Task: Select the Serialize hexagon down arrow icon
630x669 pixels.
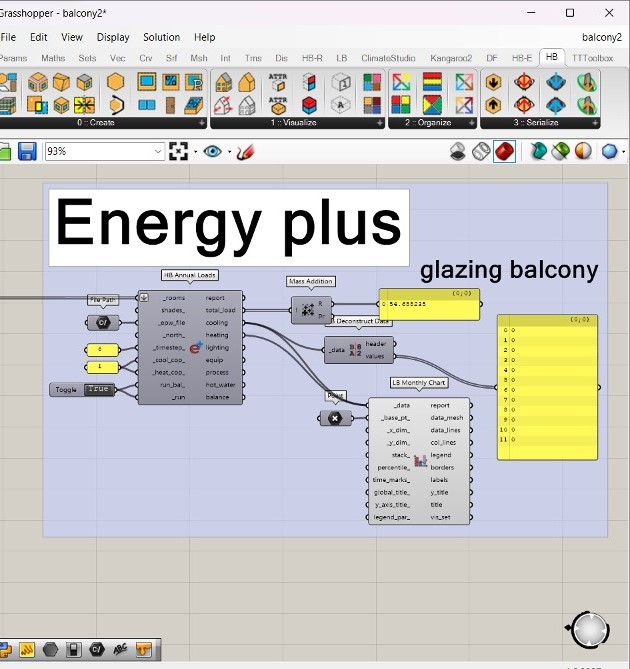Action: coord(493,82)
